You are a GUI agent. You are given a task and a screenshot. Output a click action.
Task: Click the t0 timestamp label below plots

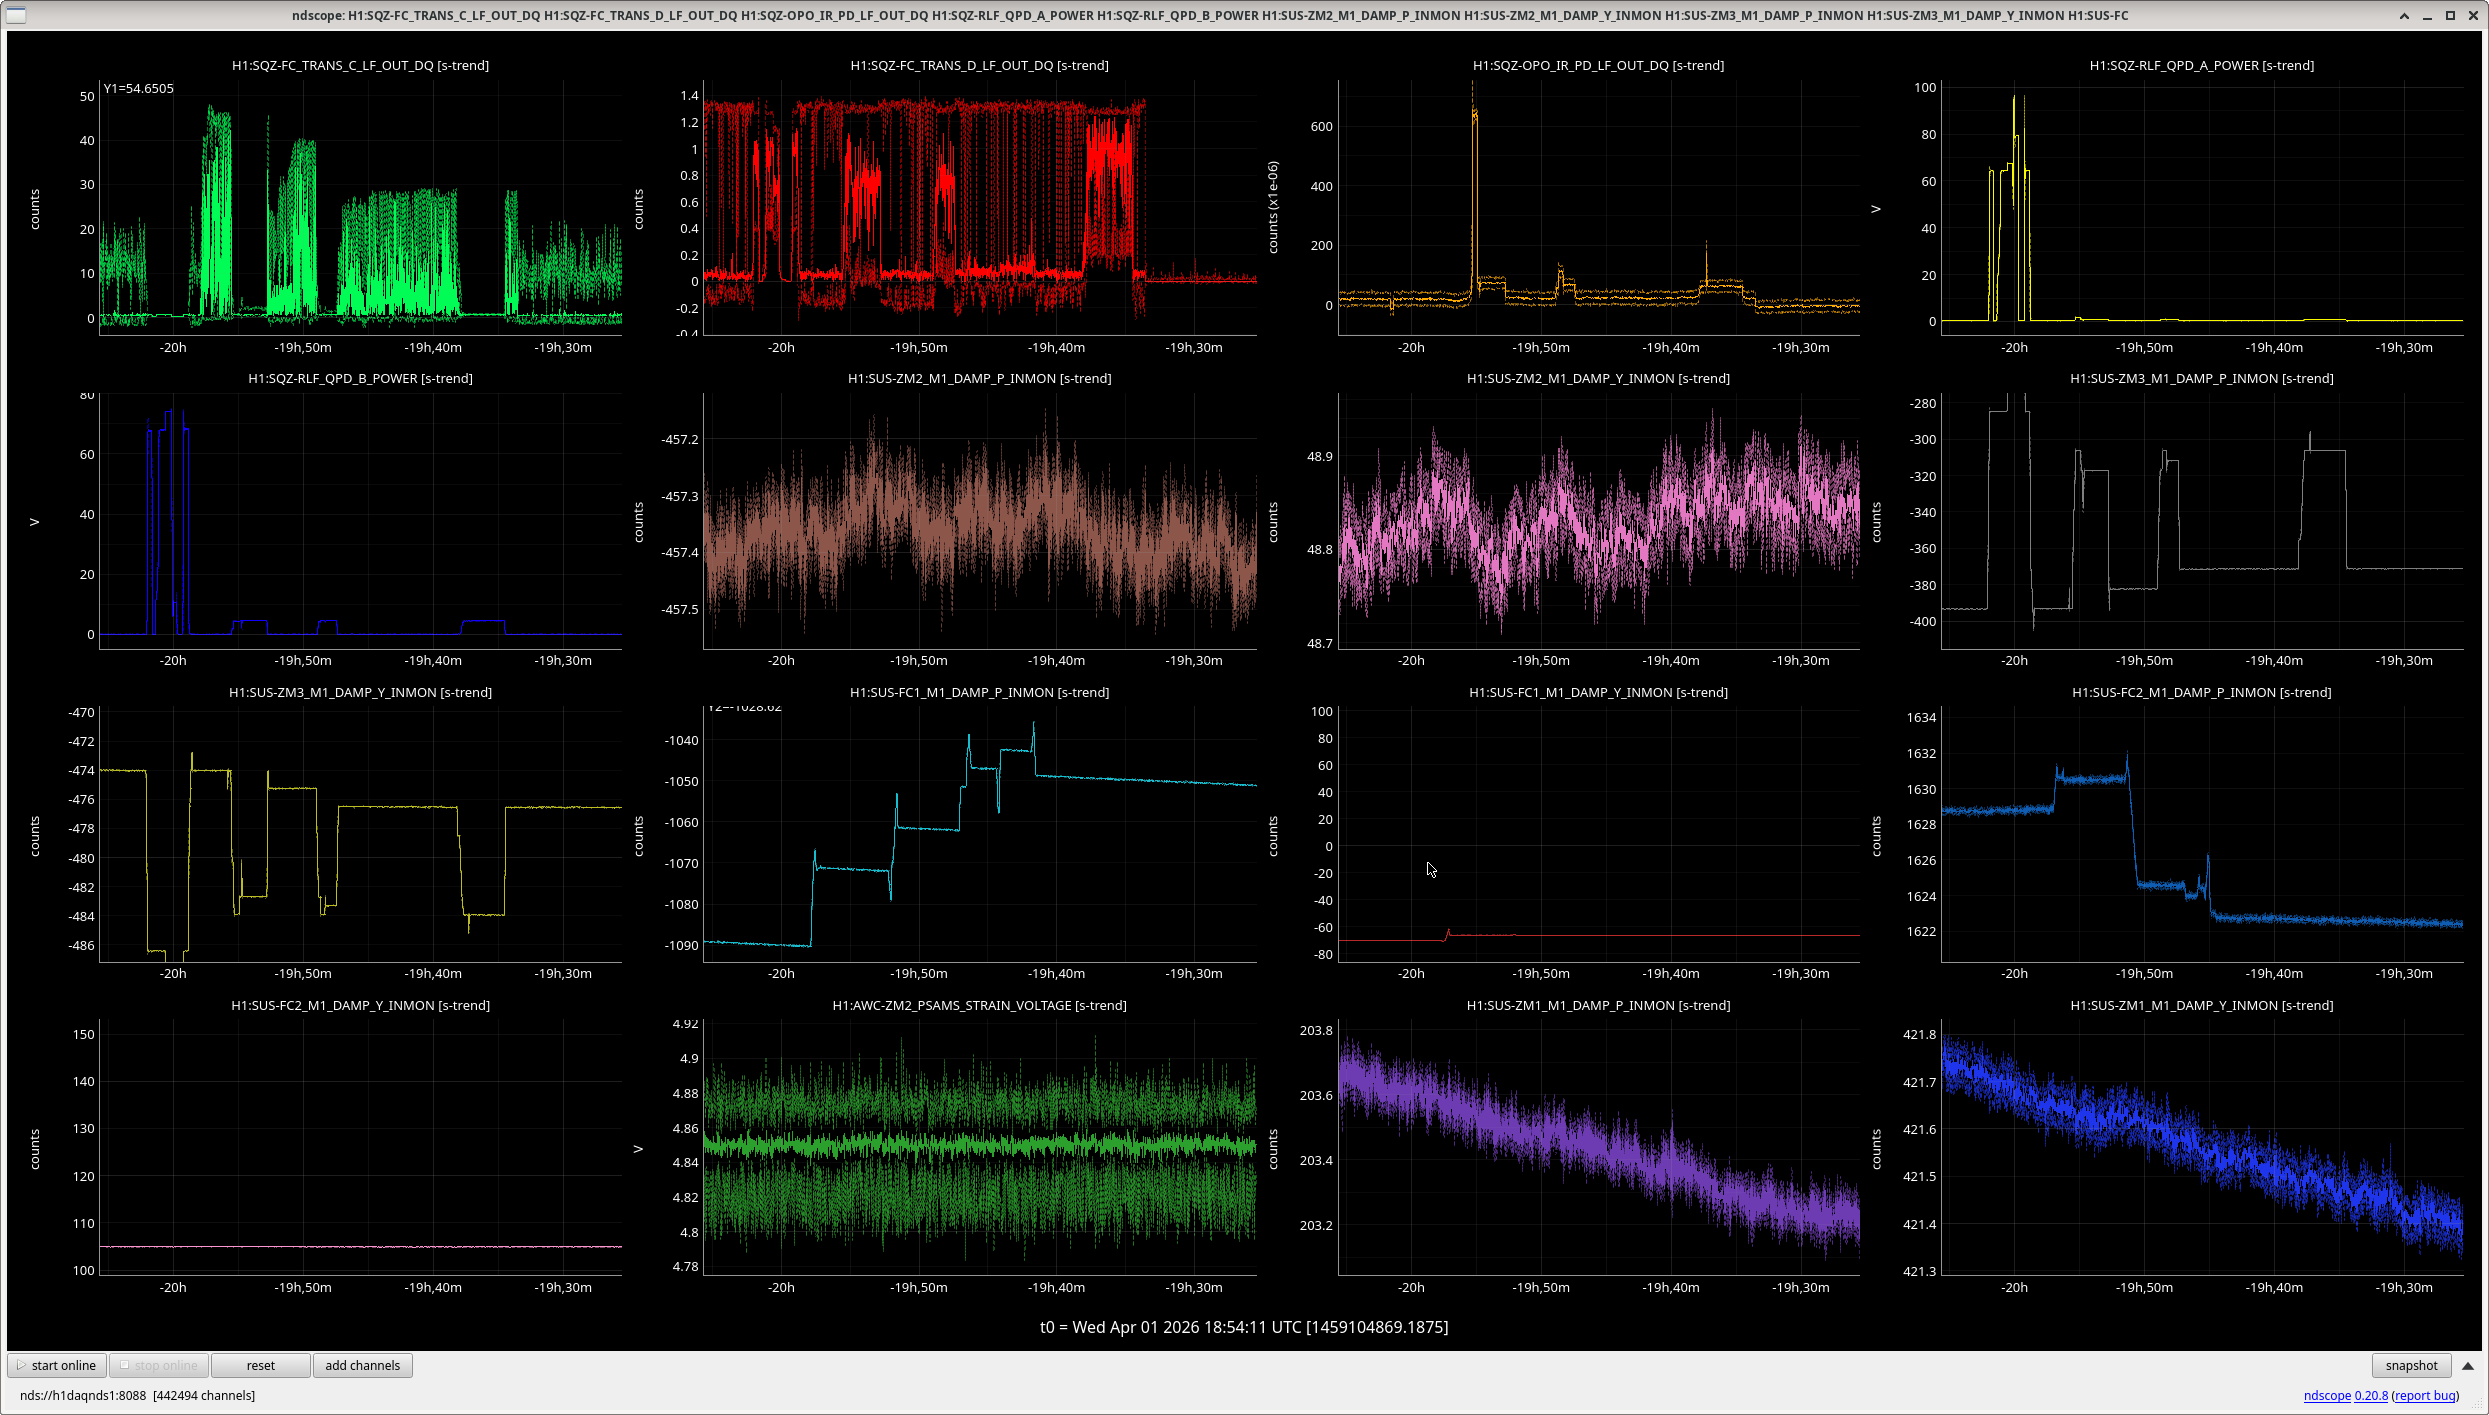pyautogui.click(x=1244, y=1327)
